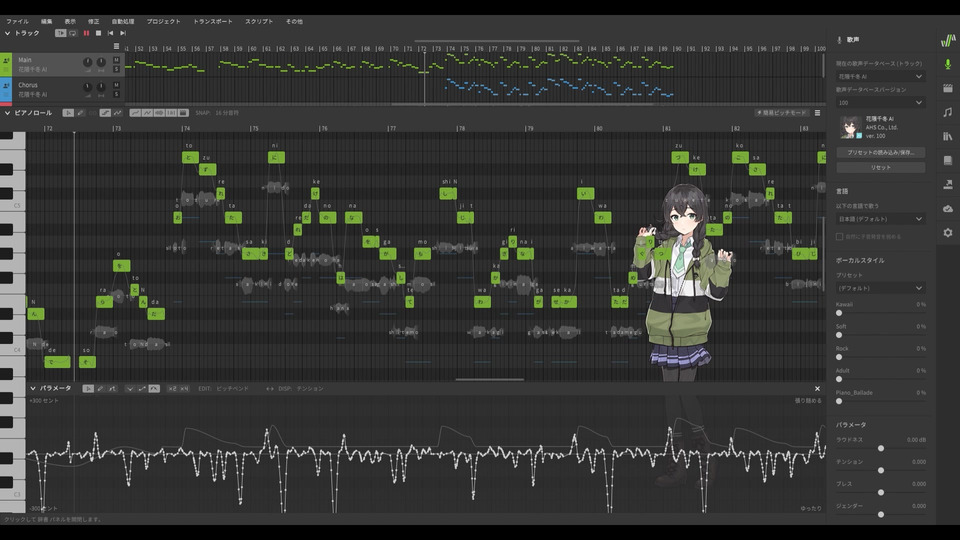
Task: Open voice database version dropdown 100
Action: [880, 102]
